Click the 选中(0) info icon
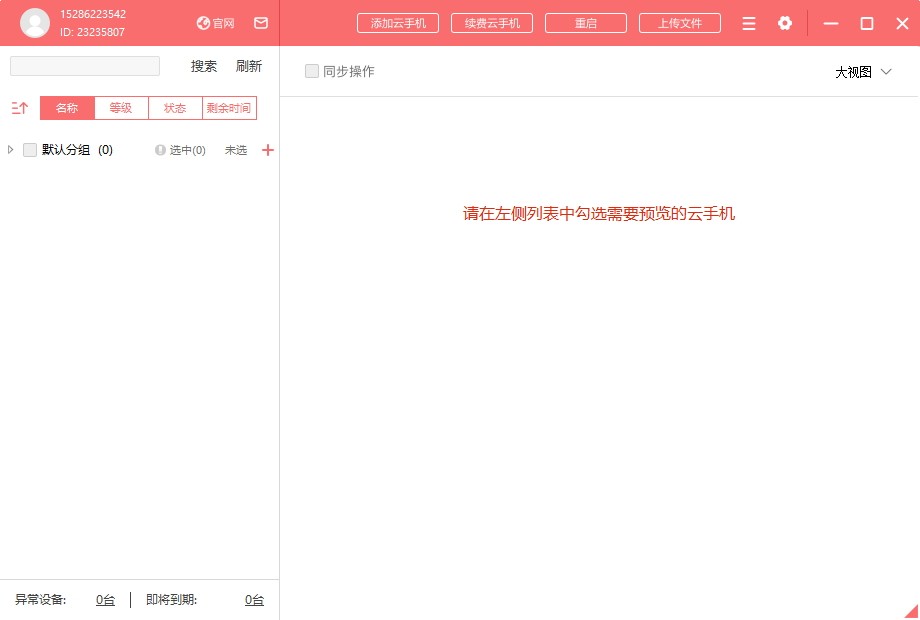This screenshot has width=920, height=620. click(x=160, y=150)
